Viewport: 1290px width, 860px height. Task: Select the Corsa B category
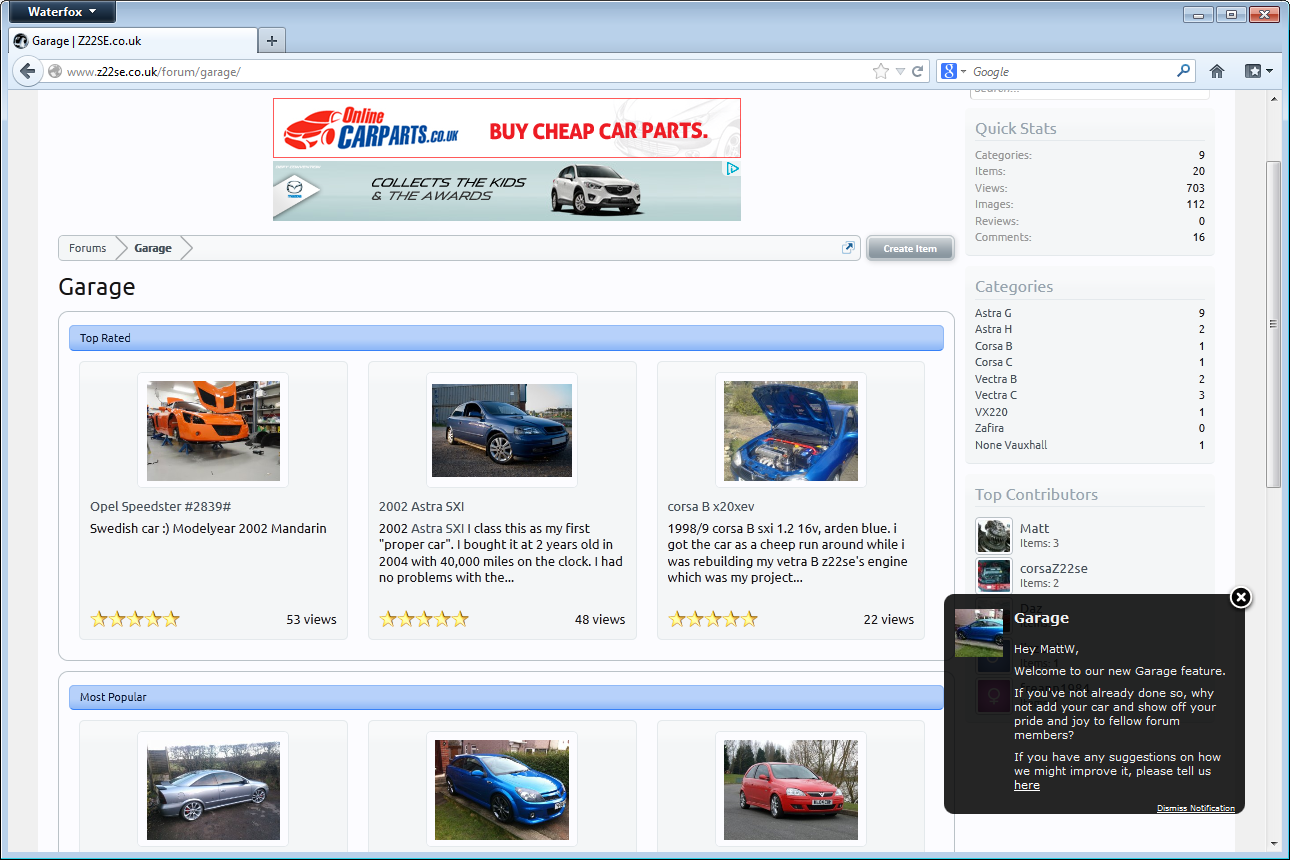point(993,346)
